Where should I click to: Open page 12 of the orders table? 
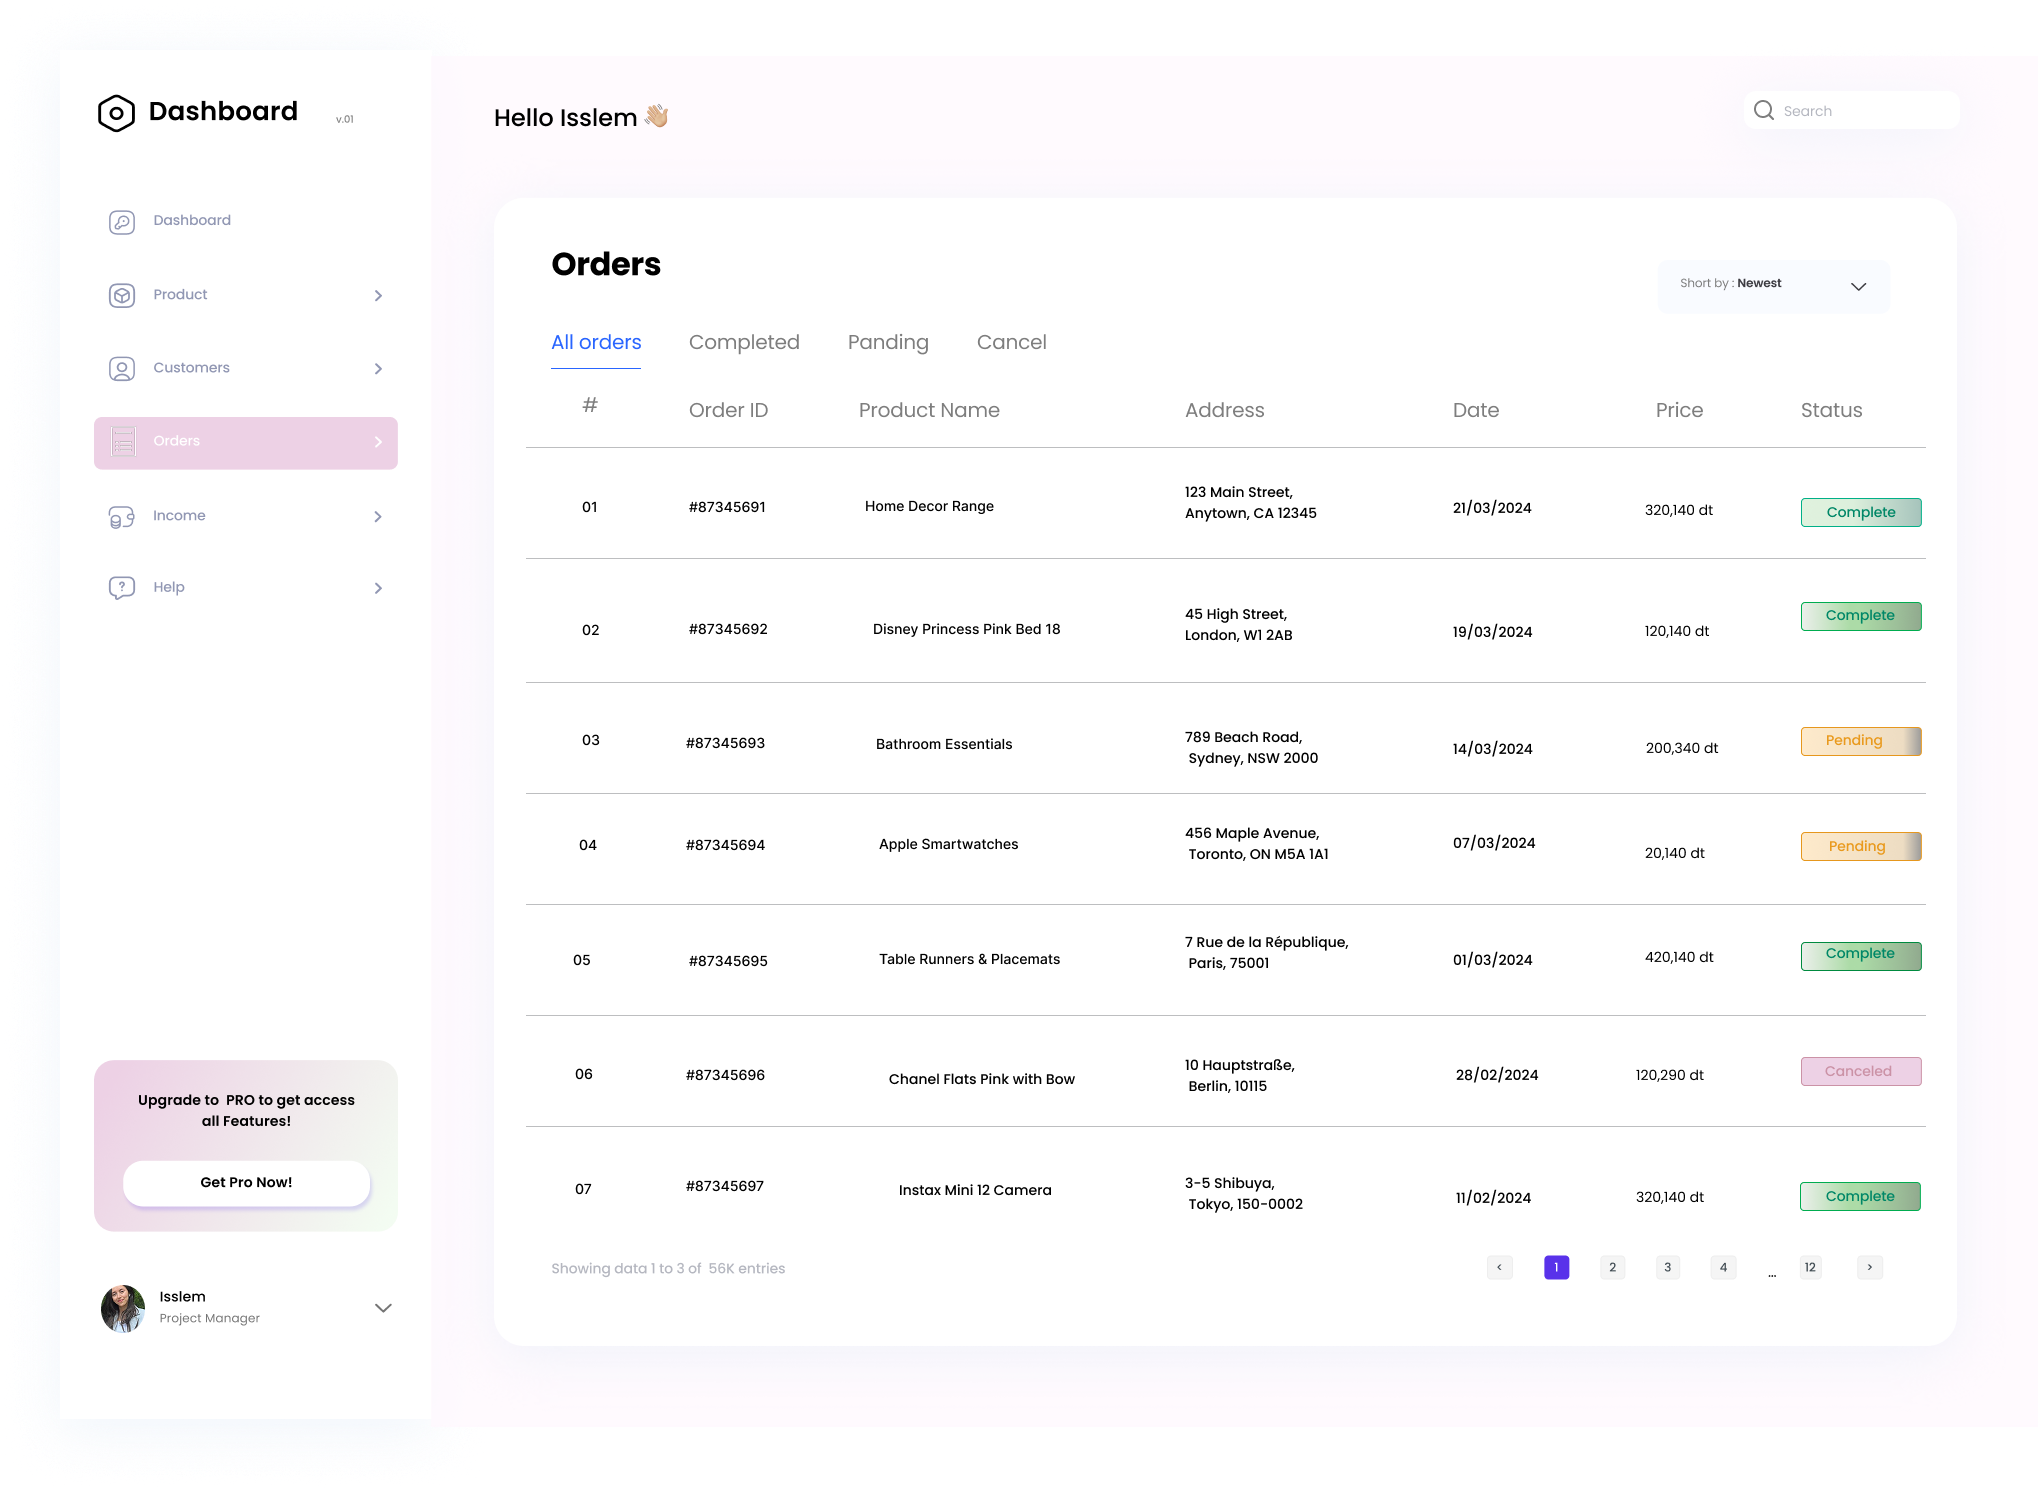pos(1810,1267)
